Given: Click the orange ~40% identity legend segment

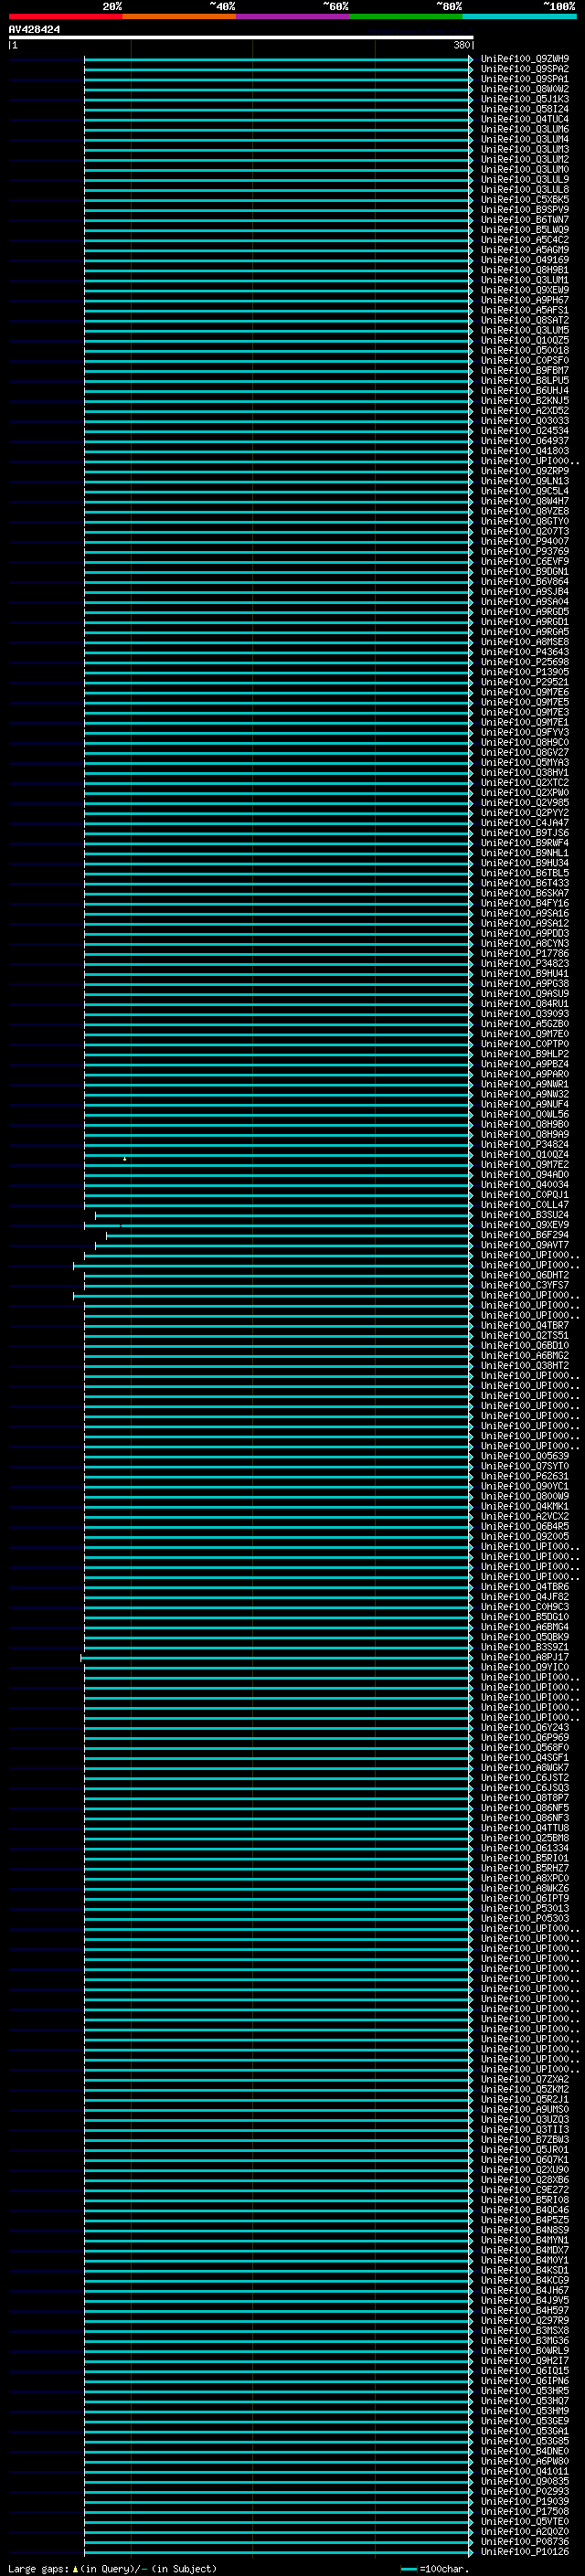Looking at the screenshot, I should [179, 17].
